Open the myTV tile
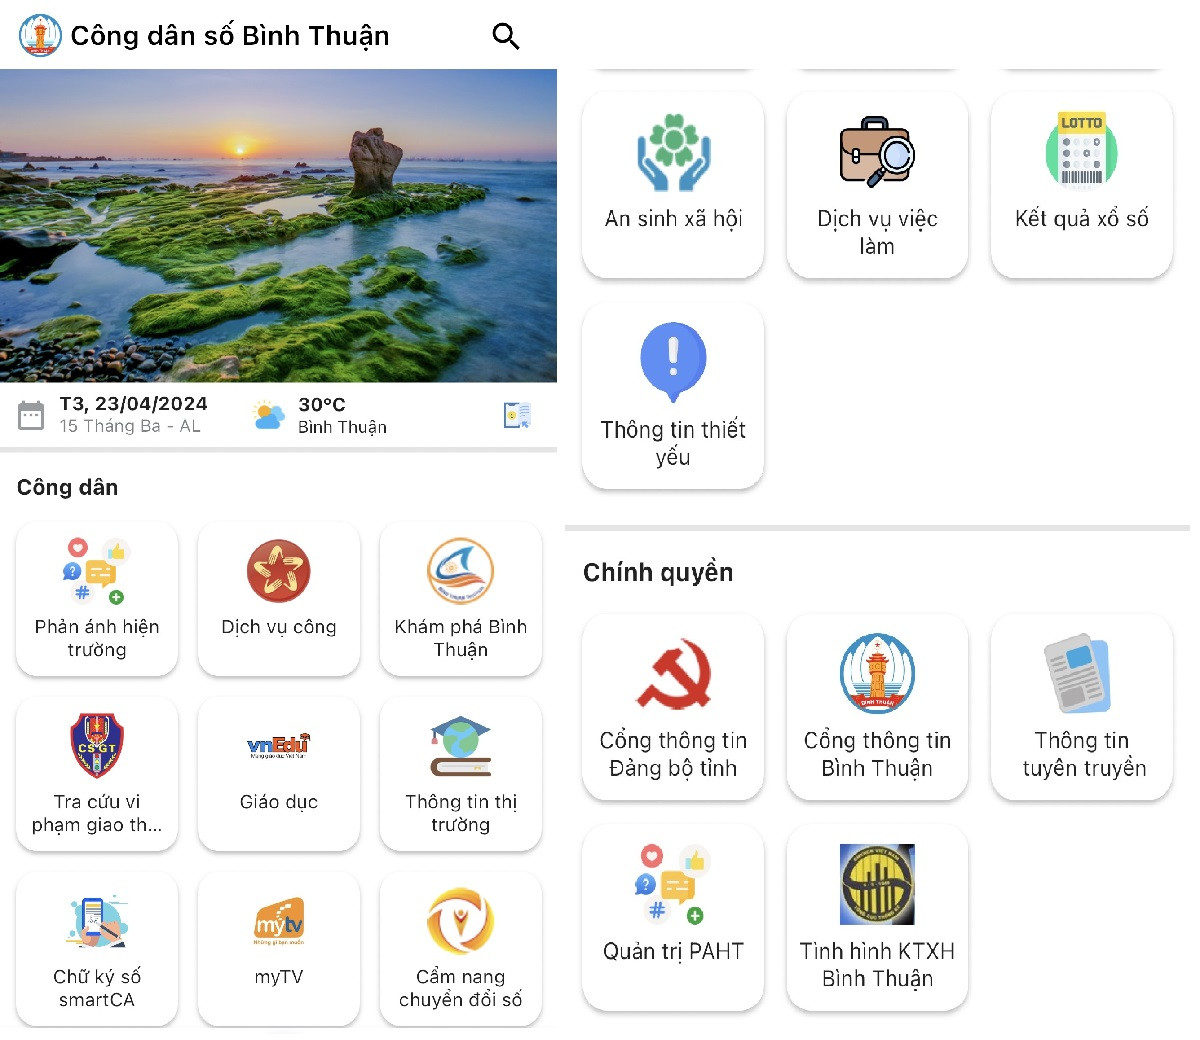 279,949
